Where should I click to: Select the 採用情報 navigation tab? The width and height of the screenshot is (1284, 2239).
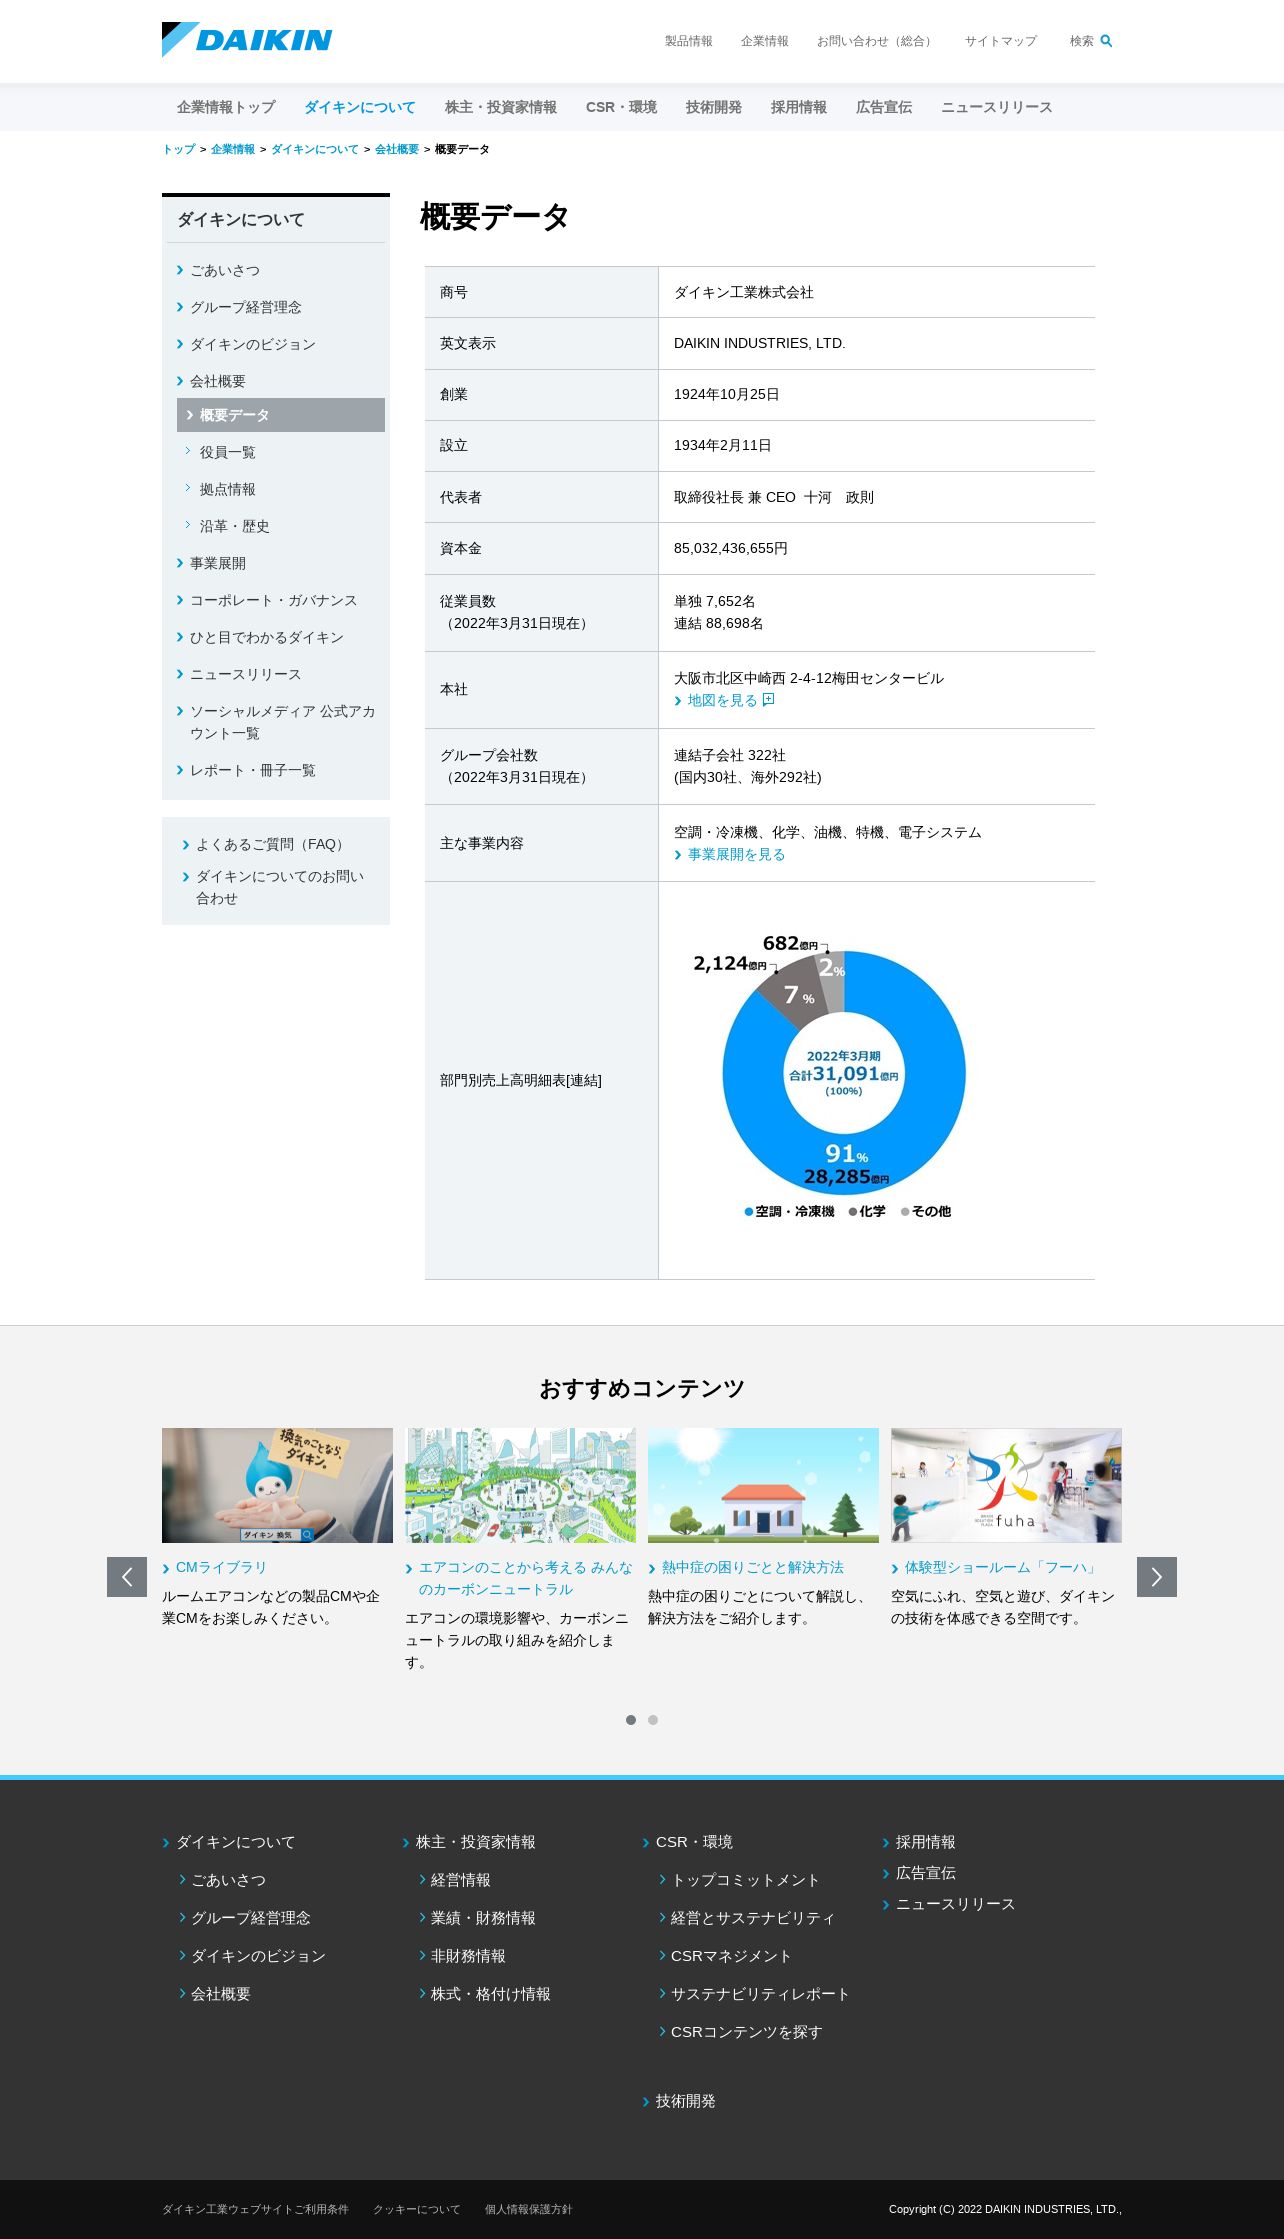click(799, 107)
